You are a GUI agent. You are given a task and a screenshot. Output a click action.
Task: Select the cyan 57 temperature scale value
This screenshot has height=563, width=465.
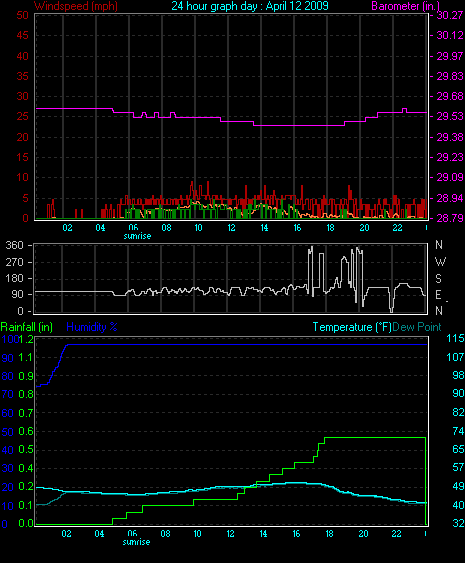coord(459,467)
